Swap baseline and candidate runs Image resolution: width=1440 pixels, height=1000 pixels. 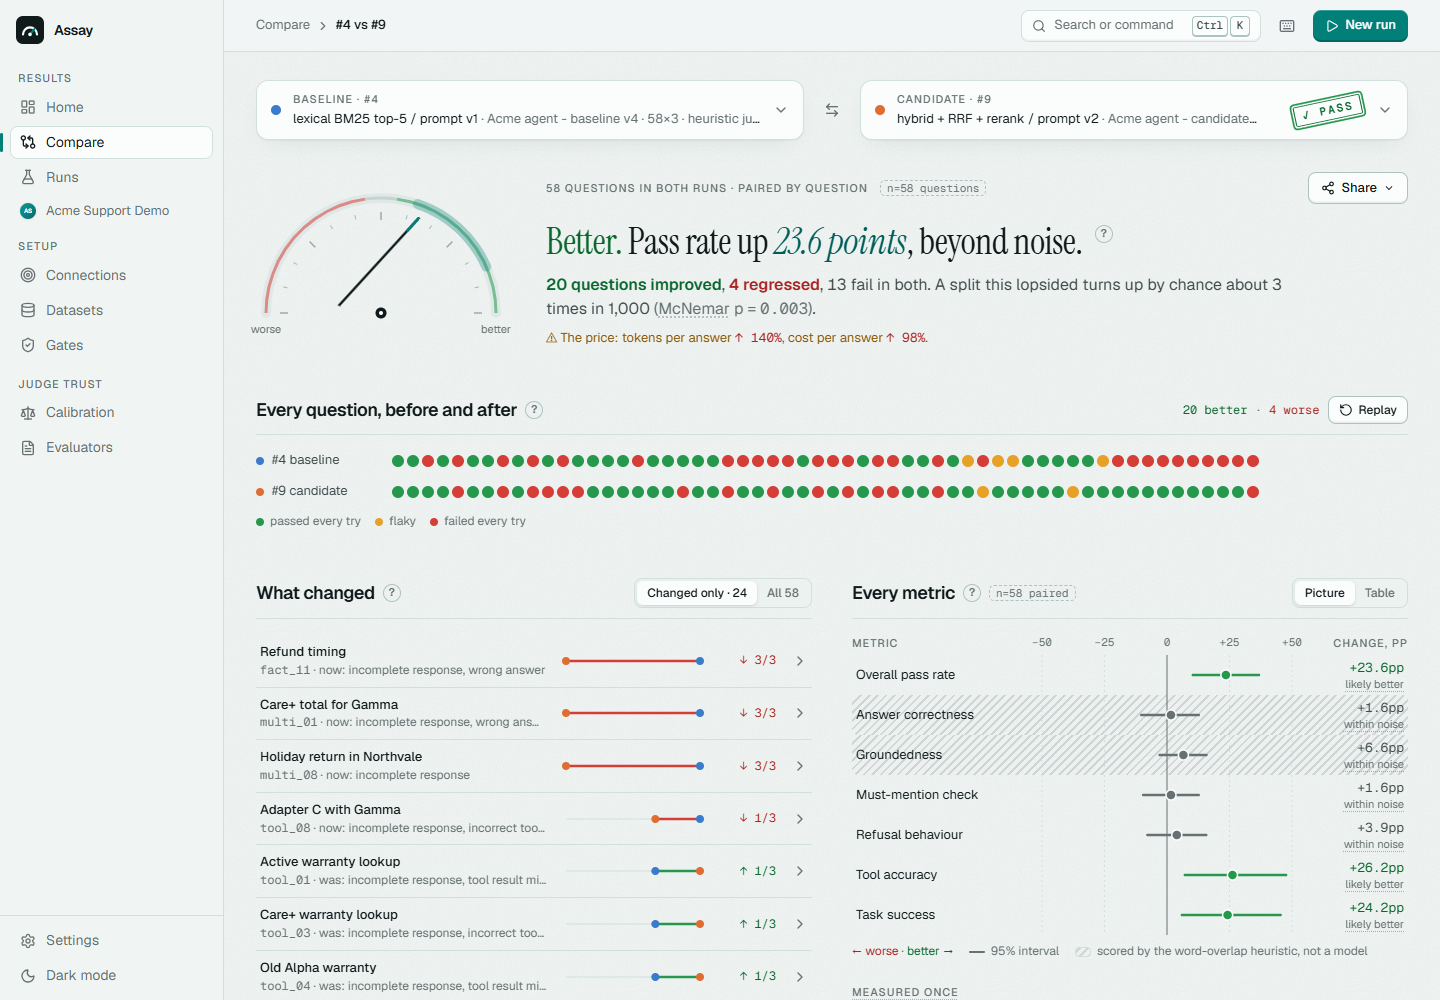coord(832,110)
